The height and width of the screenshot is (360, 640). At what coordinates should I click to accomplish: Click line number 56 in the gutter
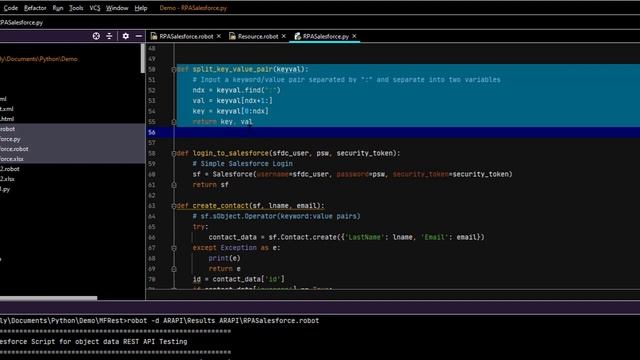click(x=152, y=132)
